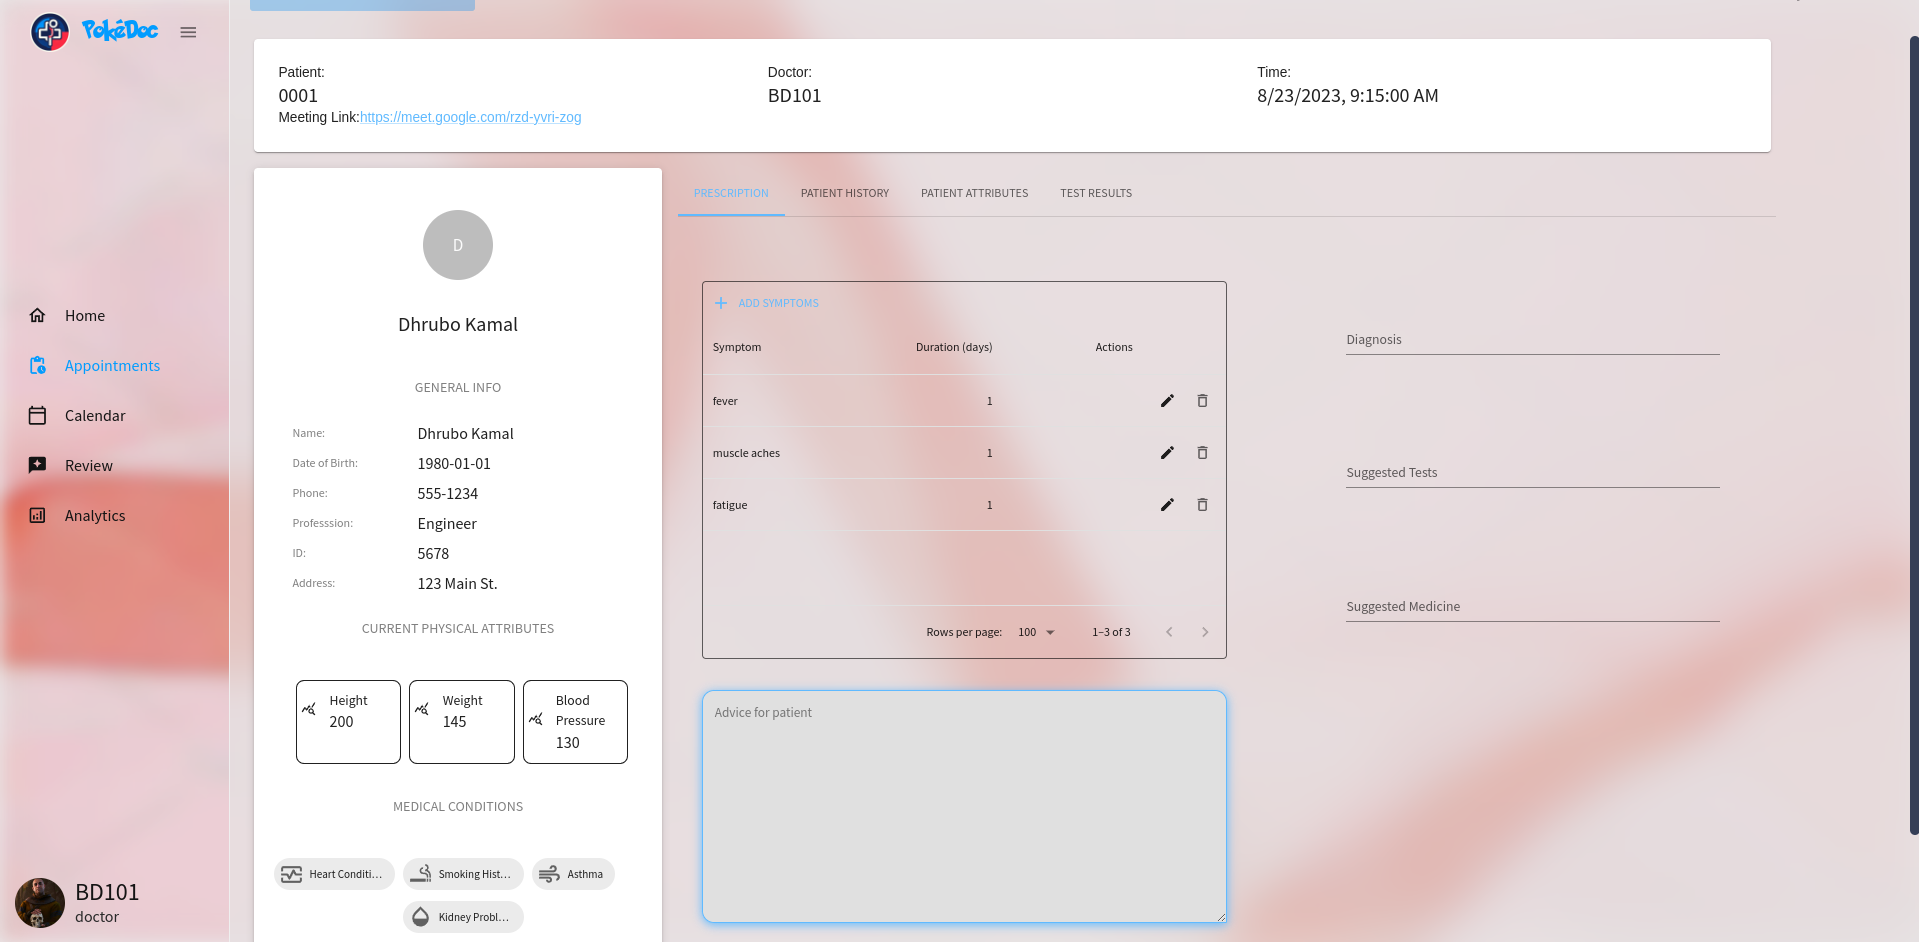Screen dimensions: 1919x942
Task: Click the fatigue symptom name cell
Action: tap(730, 505)
